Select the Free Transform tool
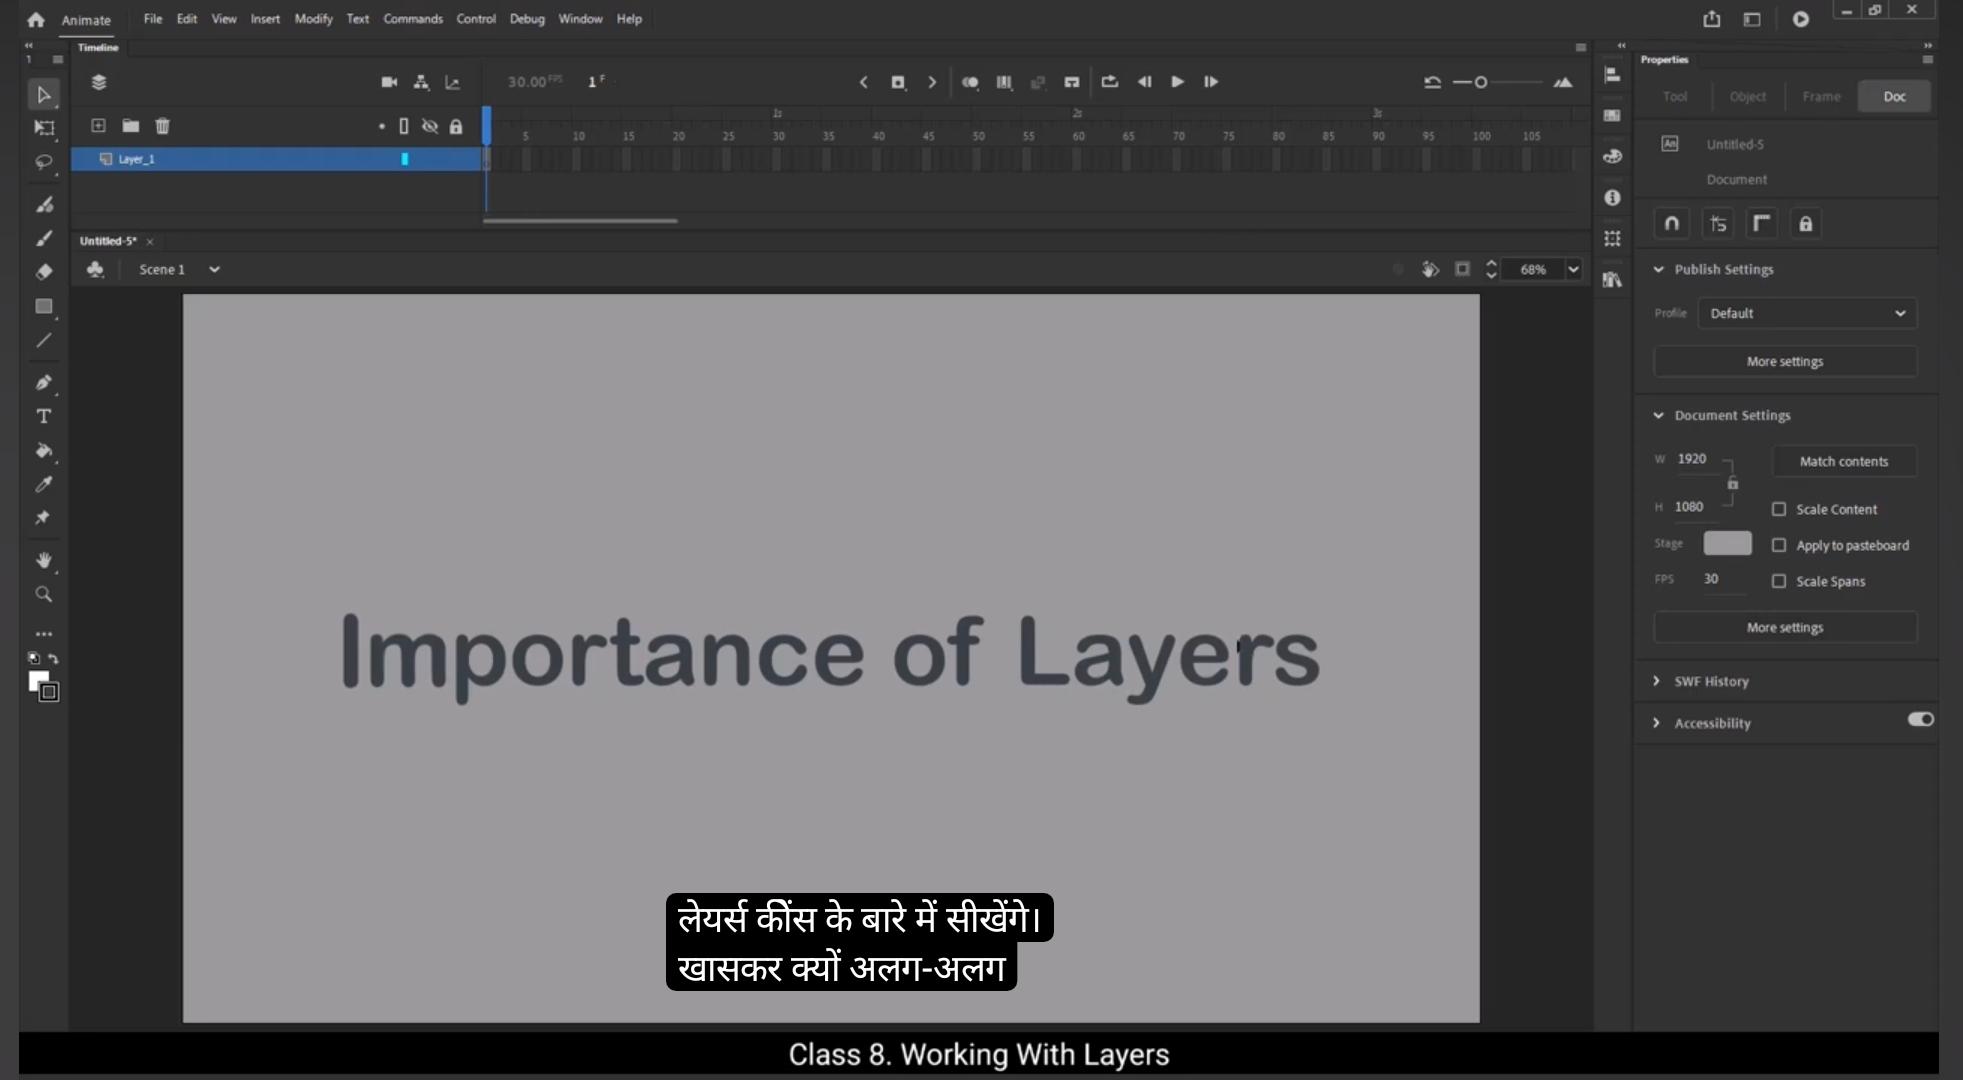This screenshot has width=1963, height=1080. click(43, 128)
